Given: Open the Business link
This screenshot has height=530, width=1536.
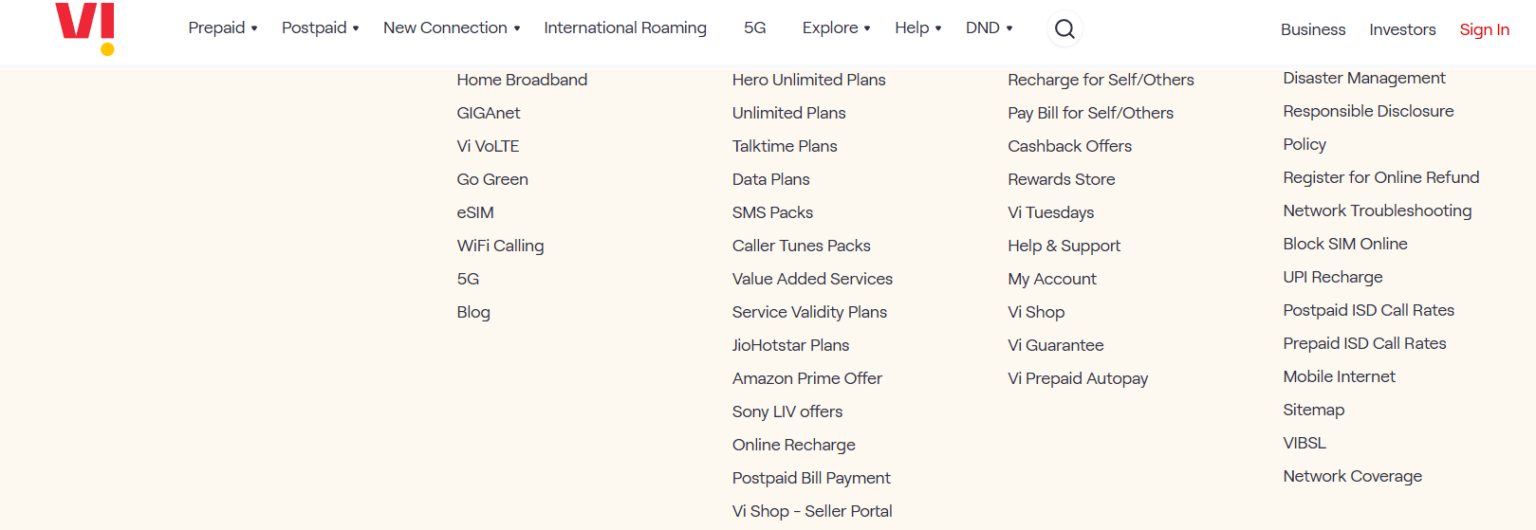Looking at the screenshot, I should pos(1312,29).
